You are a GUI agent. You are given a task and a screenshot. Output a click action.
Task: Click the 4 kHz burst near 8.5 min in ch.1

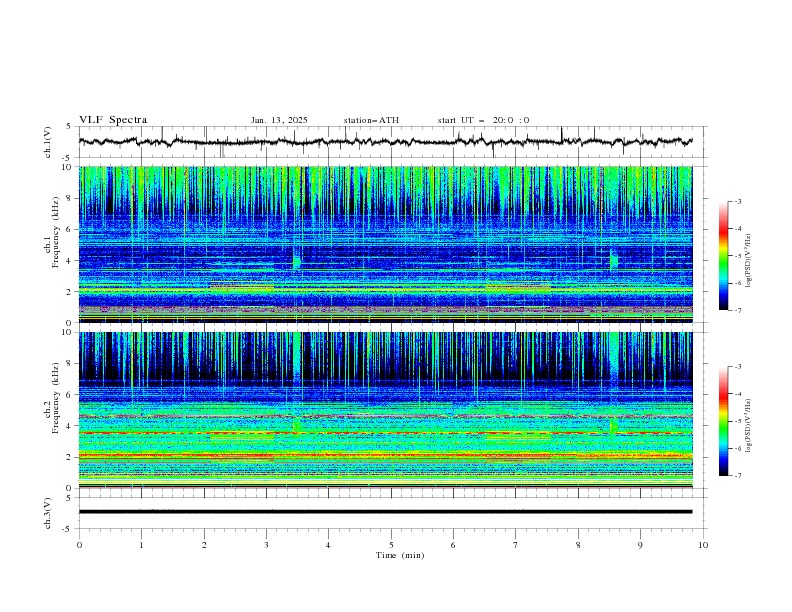(x=613, y=259)
